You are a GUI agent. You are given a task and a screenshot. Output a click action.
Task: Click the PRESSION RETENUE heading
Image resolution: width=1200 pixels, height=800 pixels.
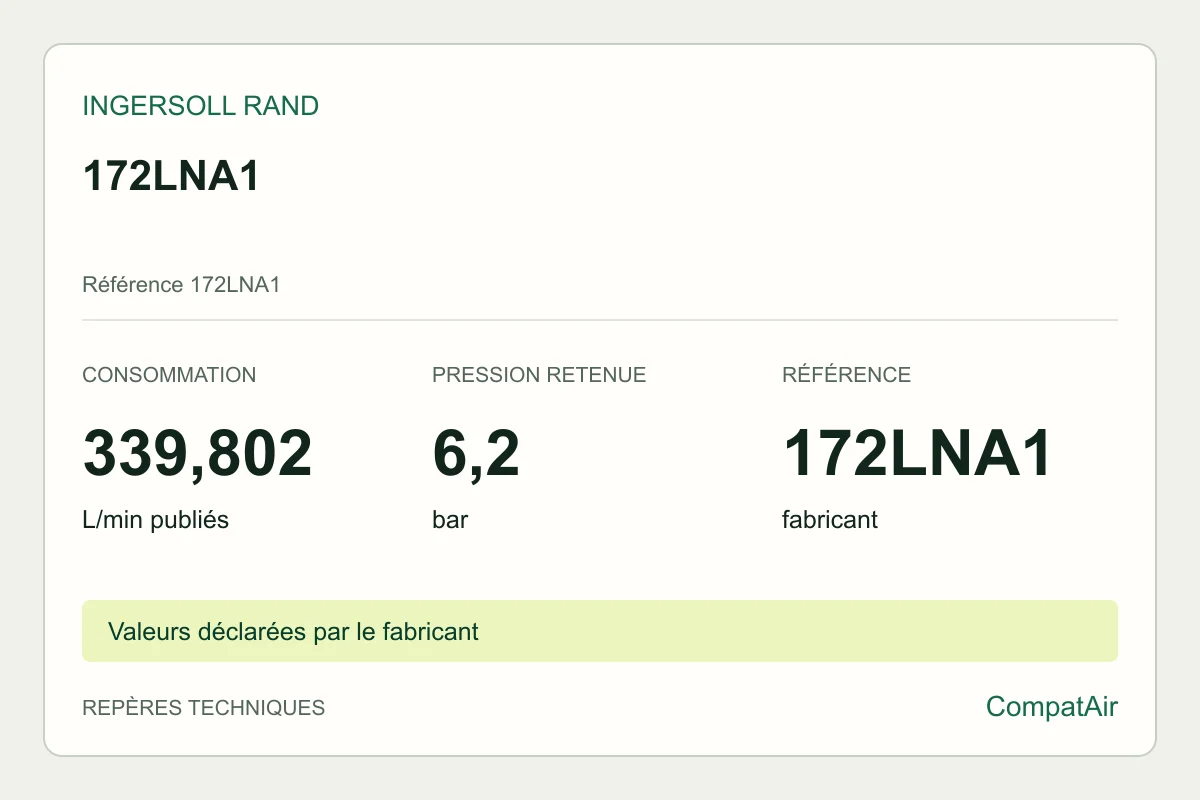tap(539, 375)
